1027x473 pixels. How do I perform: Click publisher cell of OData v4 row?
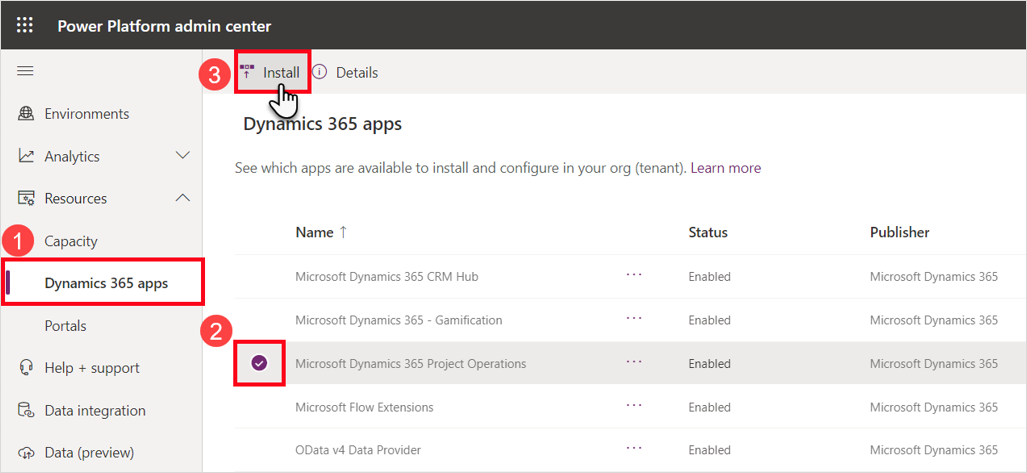click(934, 450)
